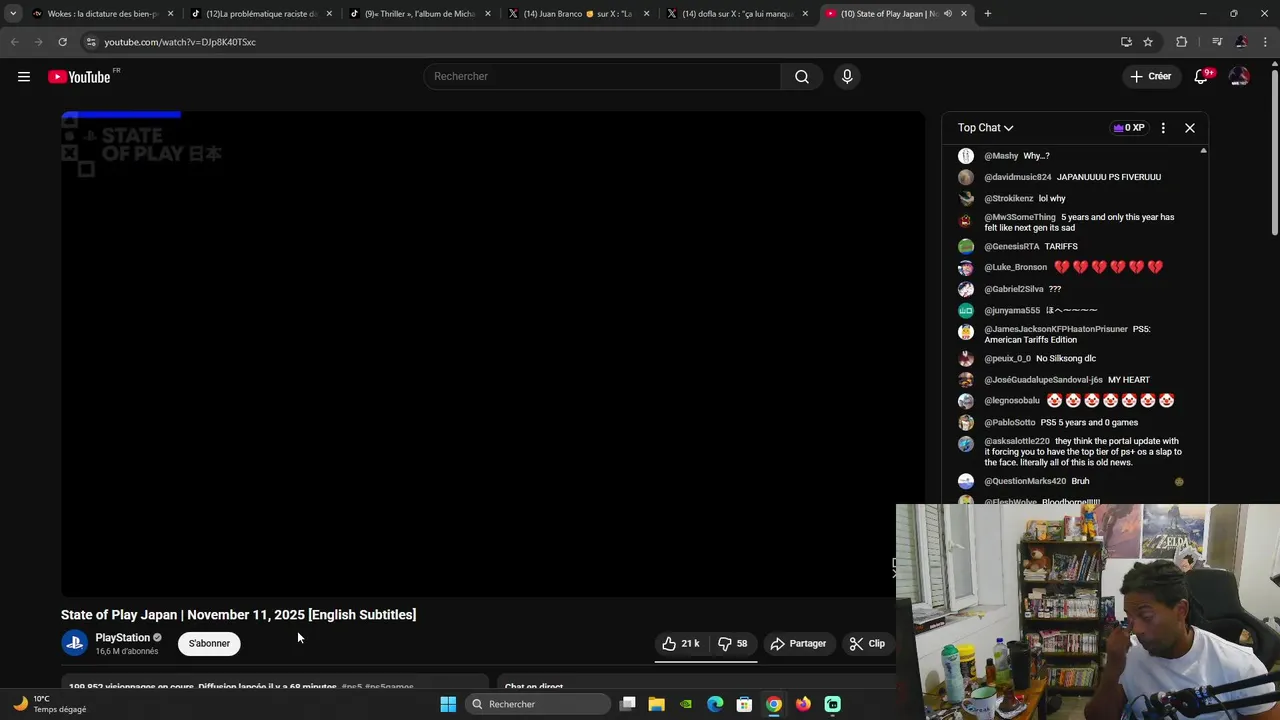This screenshot has height=720, width=1280.
Task: Open PlayStation channel avatar
Action: [74, 643]
